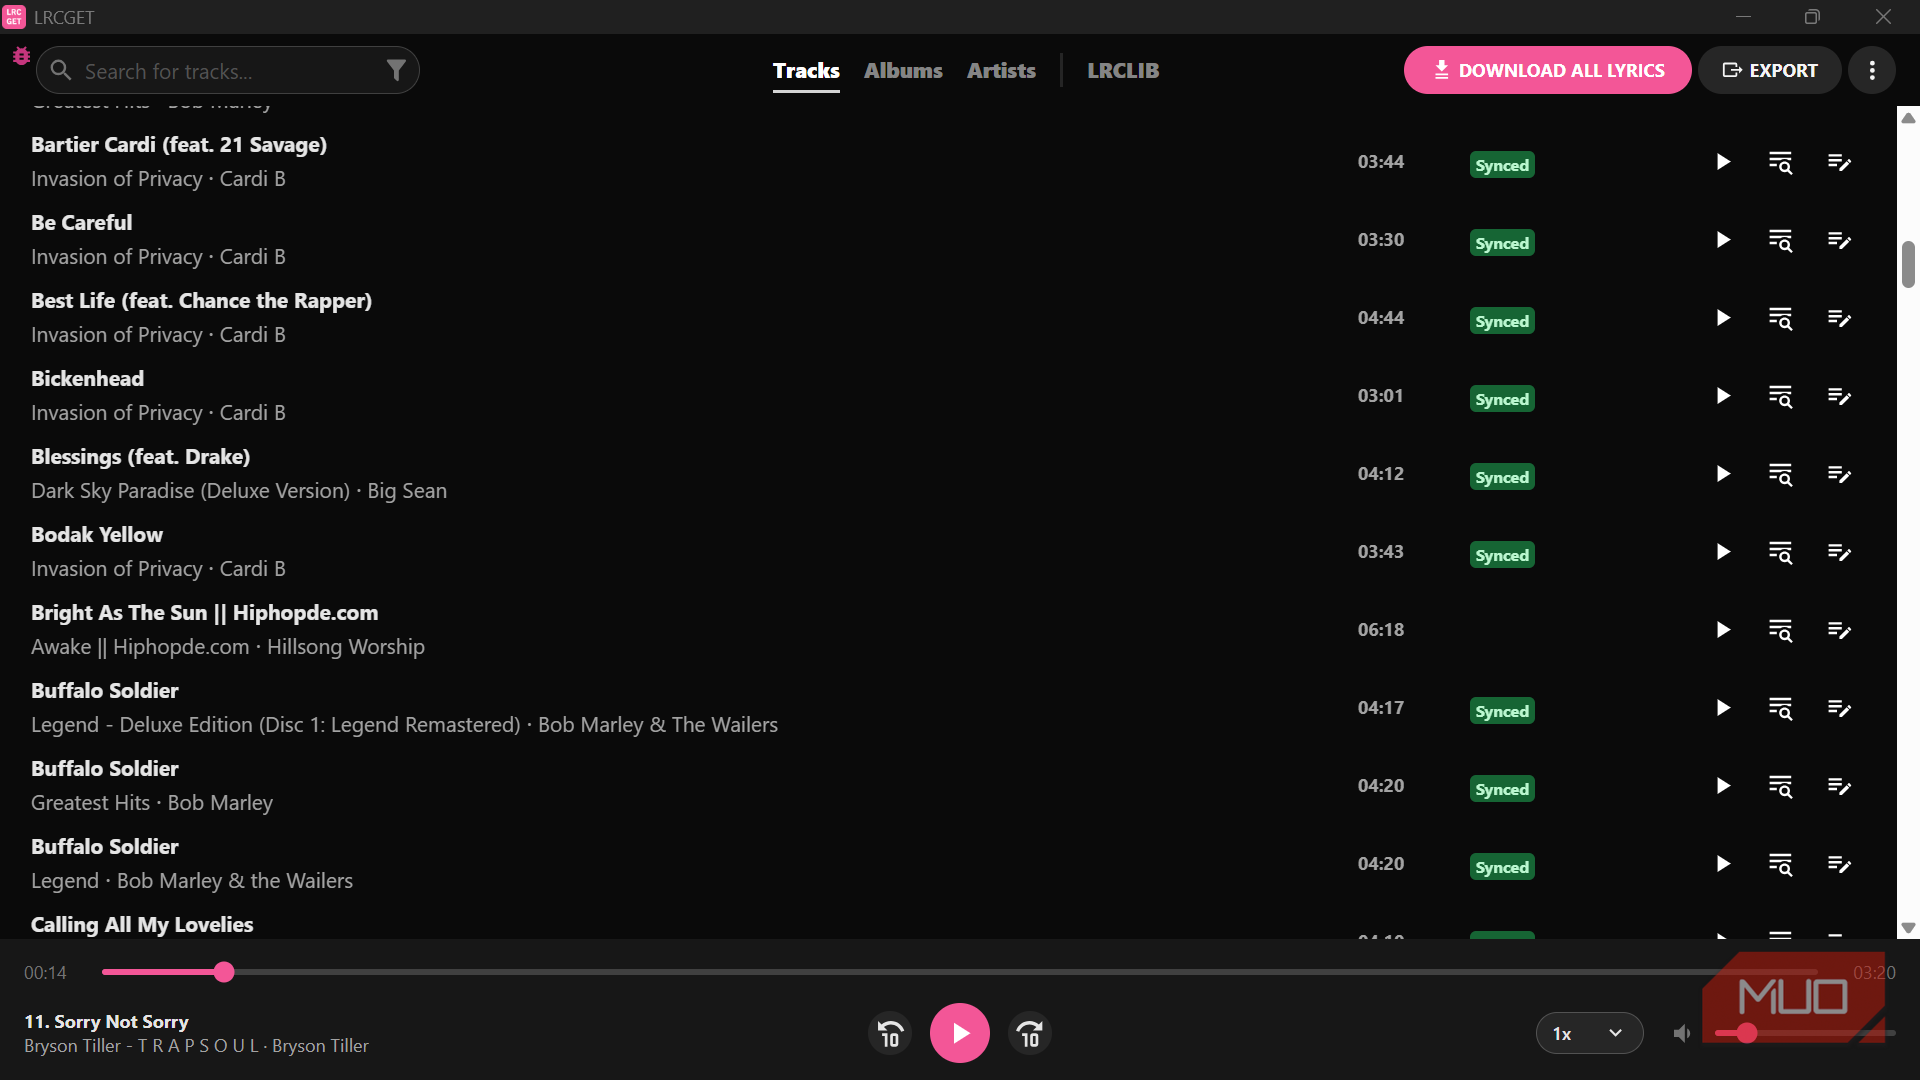Select the Synced badge on Bodak Yellow
The height and width of the screenshot is (1080, 1920).
1502,555
